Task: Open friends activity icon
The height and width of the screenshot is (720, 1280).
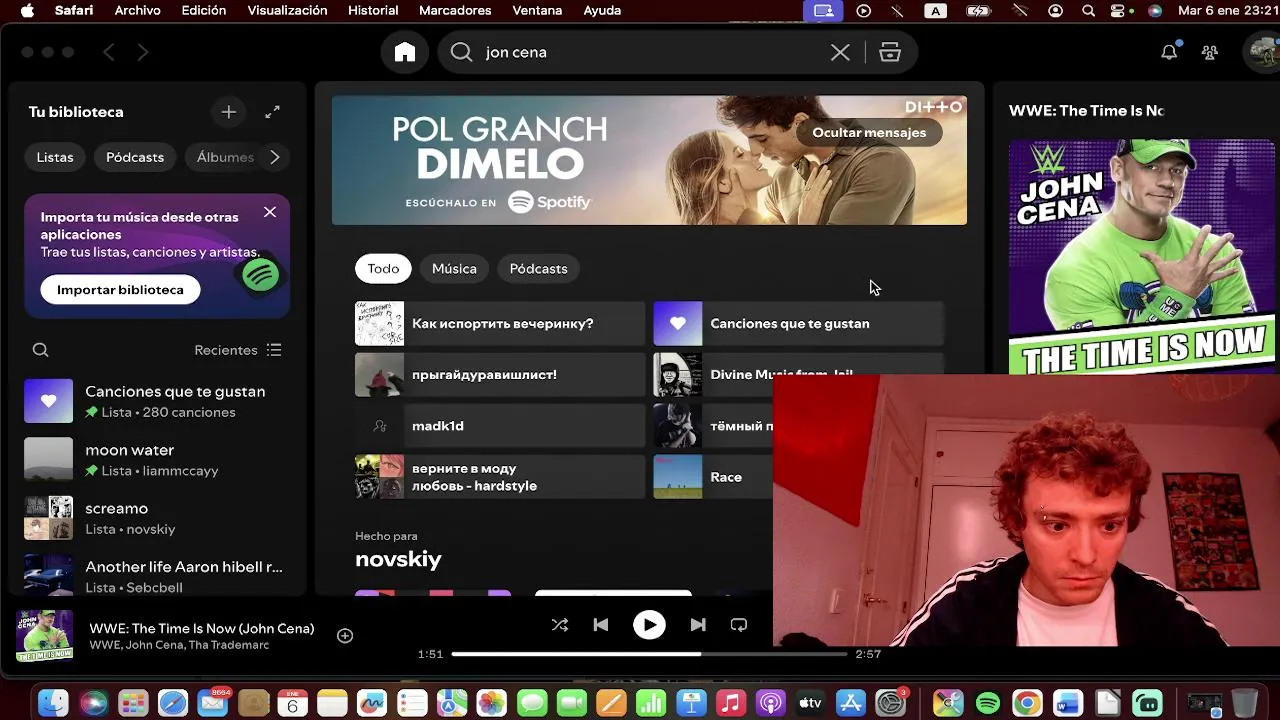Action: tap(1210, 52)
